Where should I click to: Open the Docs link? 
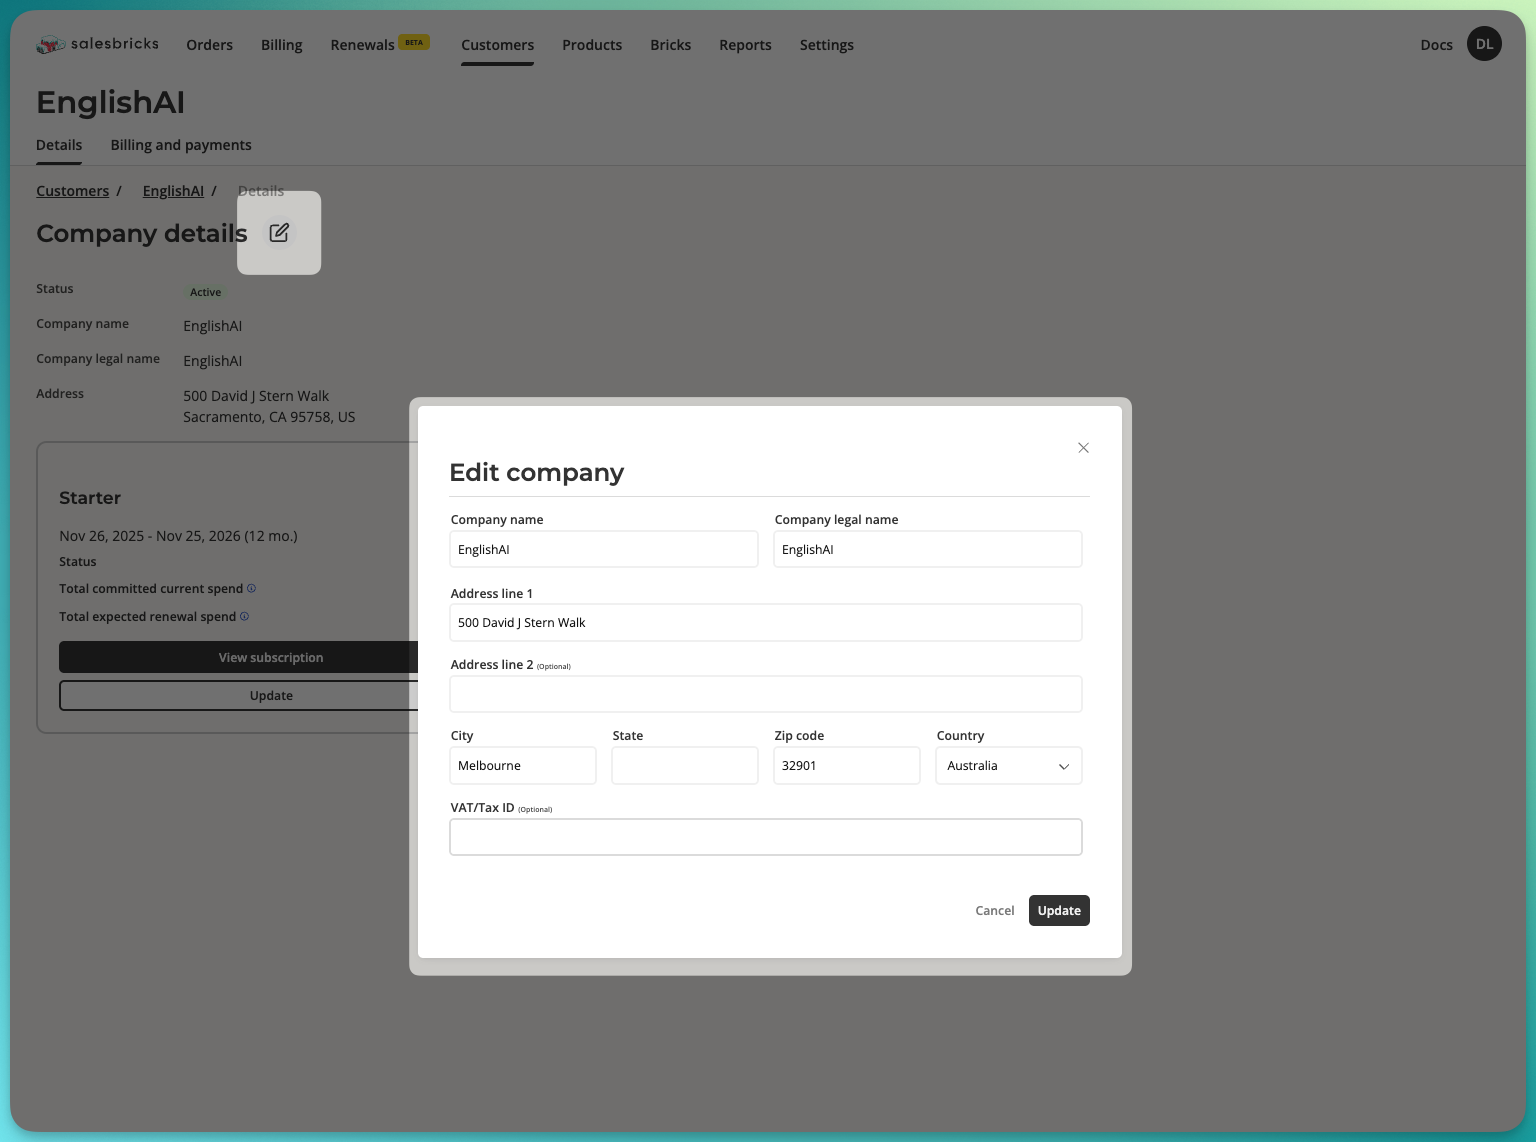1436,45
